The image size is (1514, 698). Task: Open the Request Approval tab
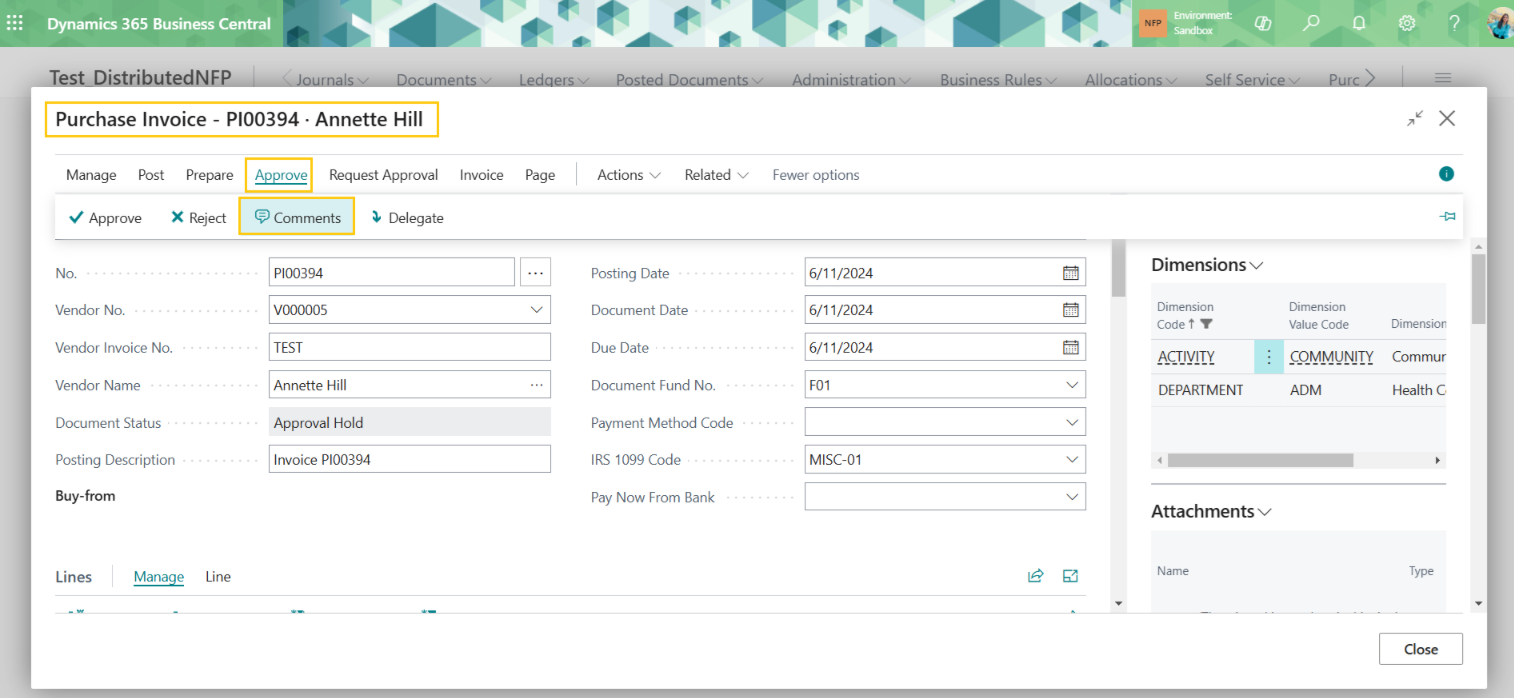click(x=384, y=175)
